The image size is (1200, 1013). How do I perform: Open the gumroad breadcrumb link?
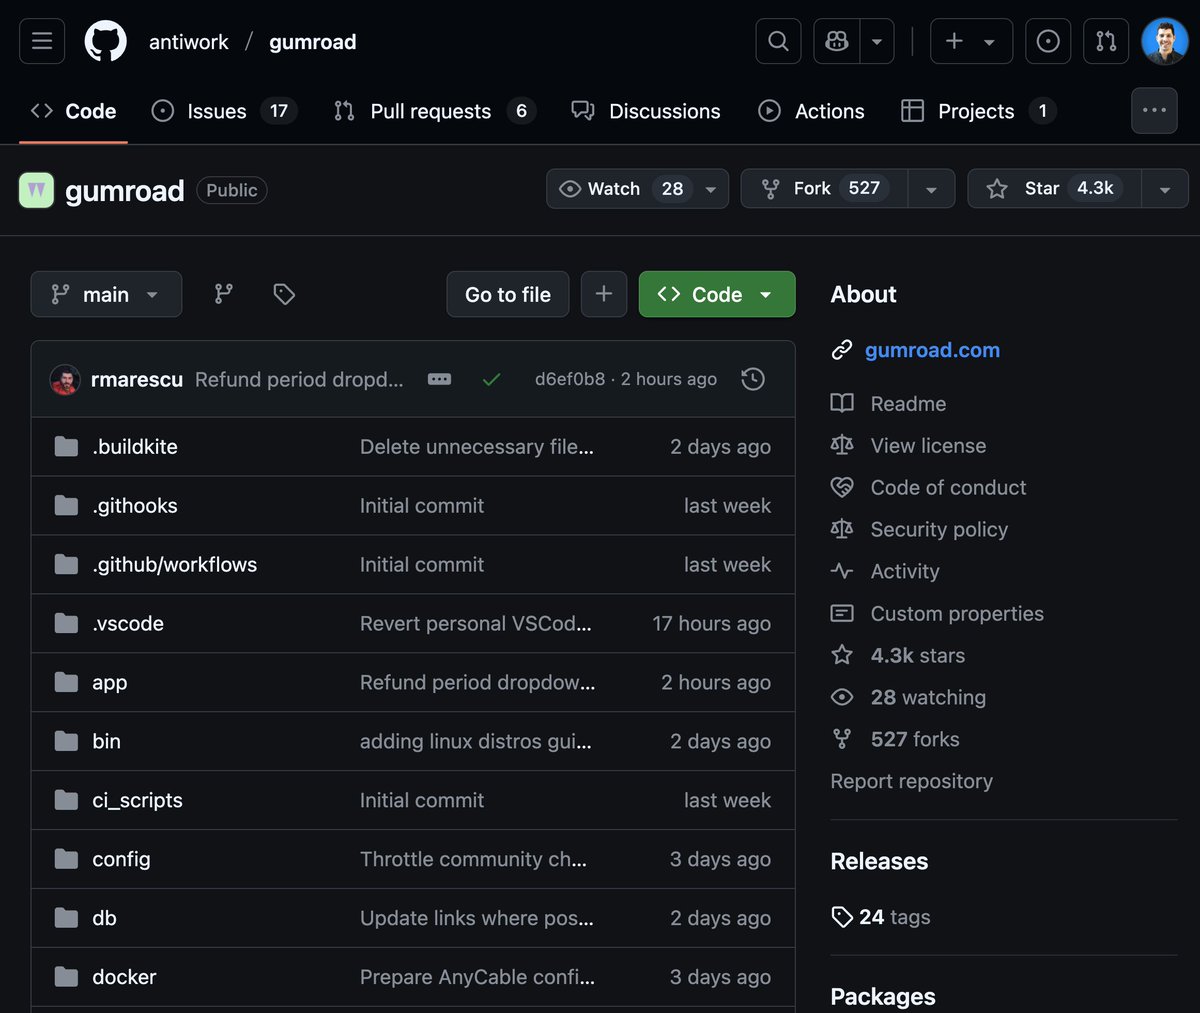pos(313,42)
